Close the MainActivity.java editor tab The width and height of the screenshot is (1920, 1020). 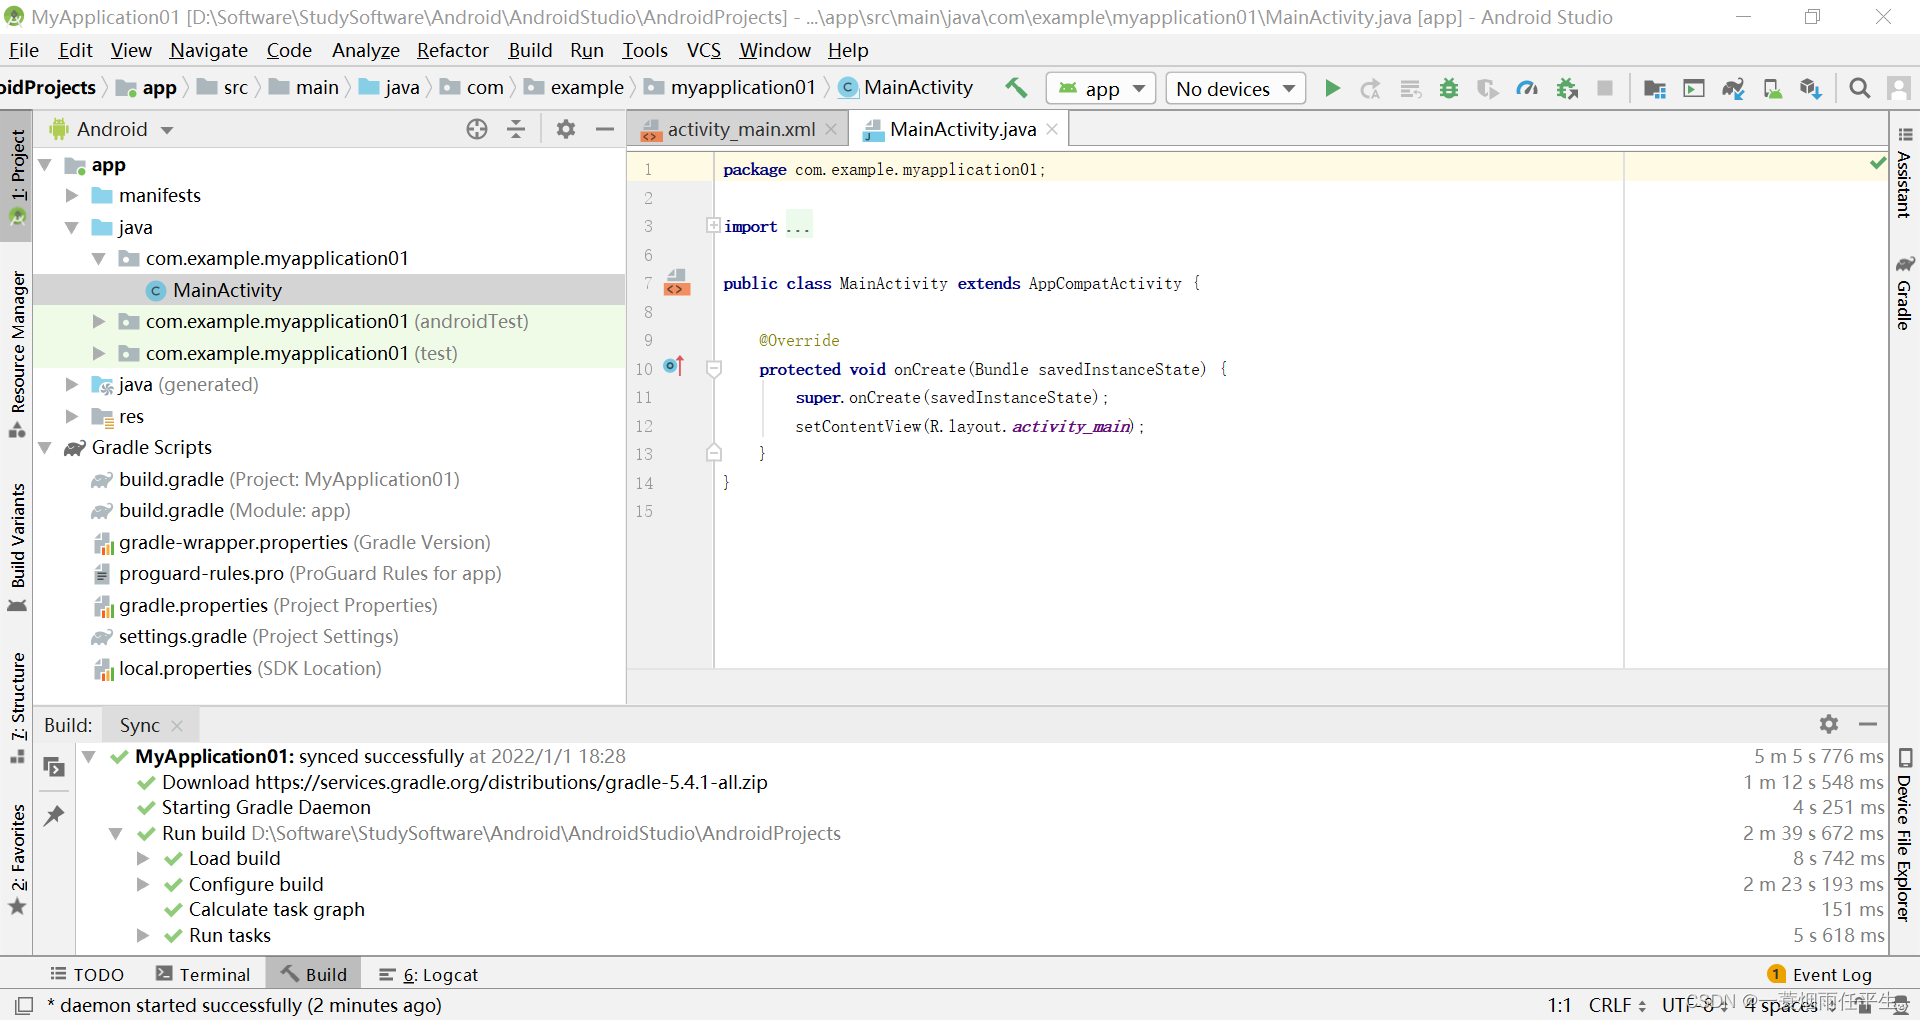(x=1052, y=129)
